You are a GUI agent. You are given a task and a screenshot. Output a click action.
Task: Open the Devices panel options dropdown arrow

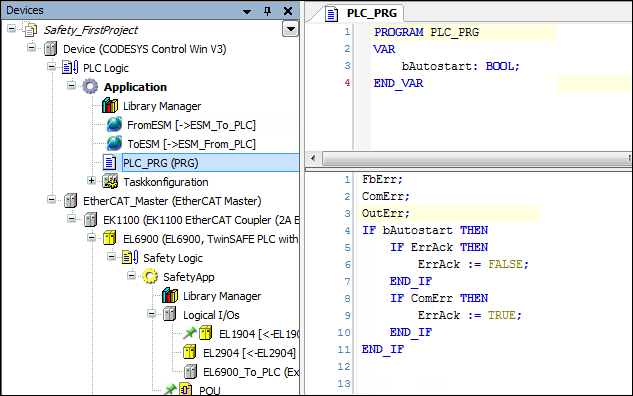[x=247, y=12]
